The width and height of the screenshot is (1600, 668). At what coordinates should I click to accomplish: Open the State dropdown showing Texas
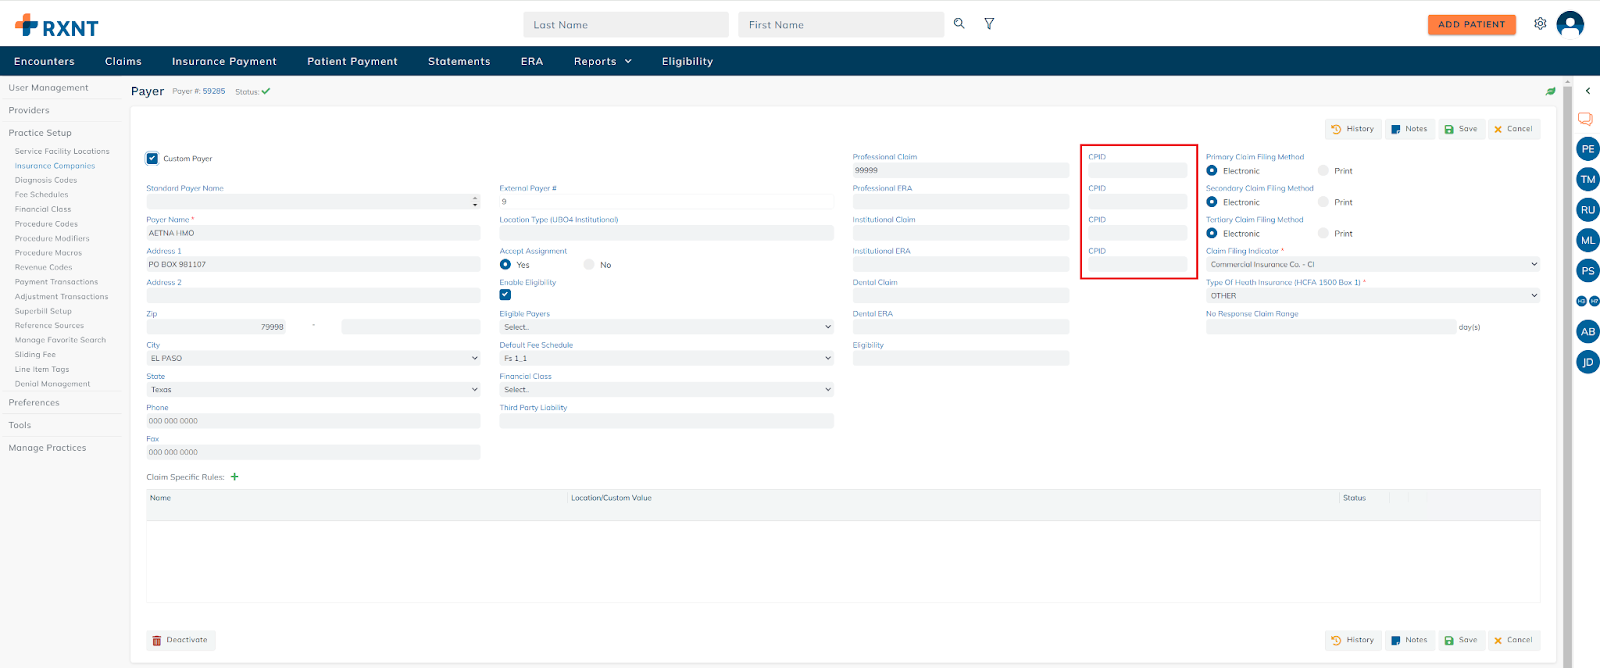(313, 390)
